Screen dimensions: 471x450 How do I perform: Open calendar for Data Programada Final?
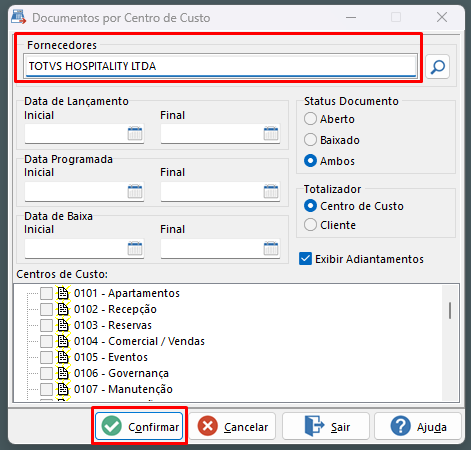point(271,191)
